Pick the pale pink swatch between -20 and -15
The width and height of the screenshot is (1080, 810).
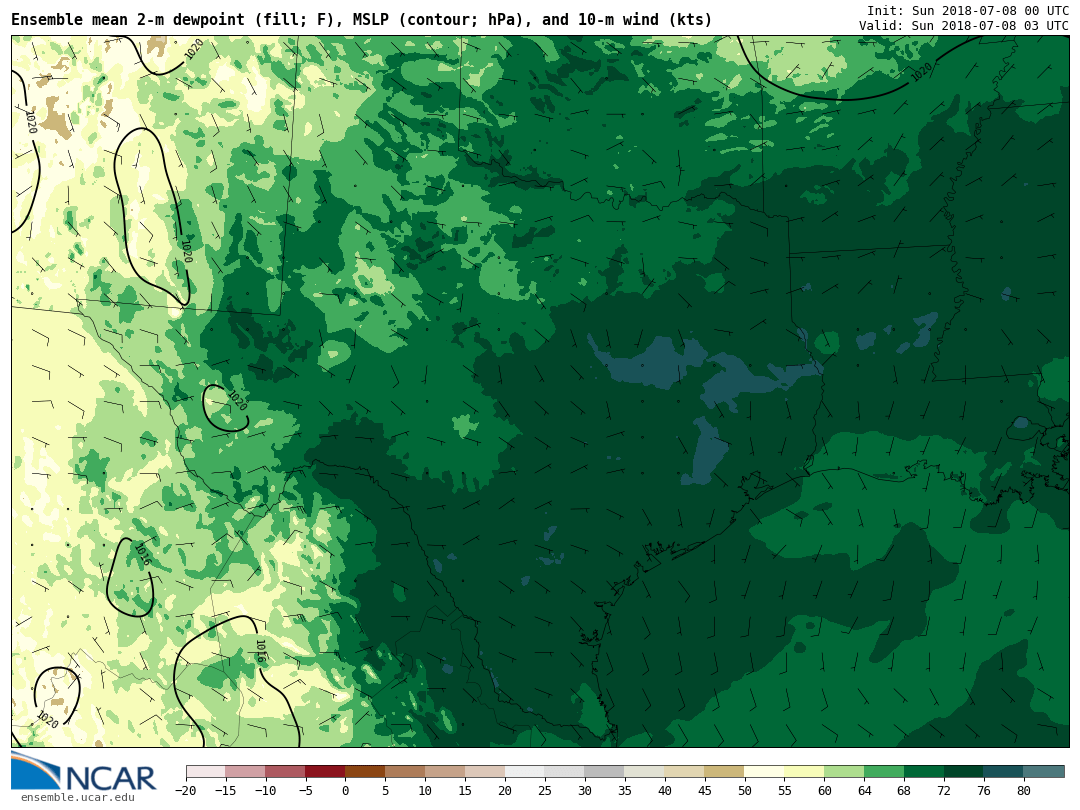pyautogui.click(x=206, y=772)
